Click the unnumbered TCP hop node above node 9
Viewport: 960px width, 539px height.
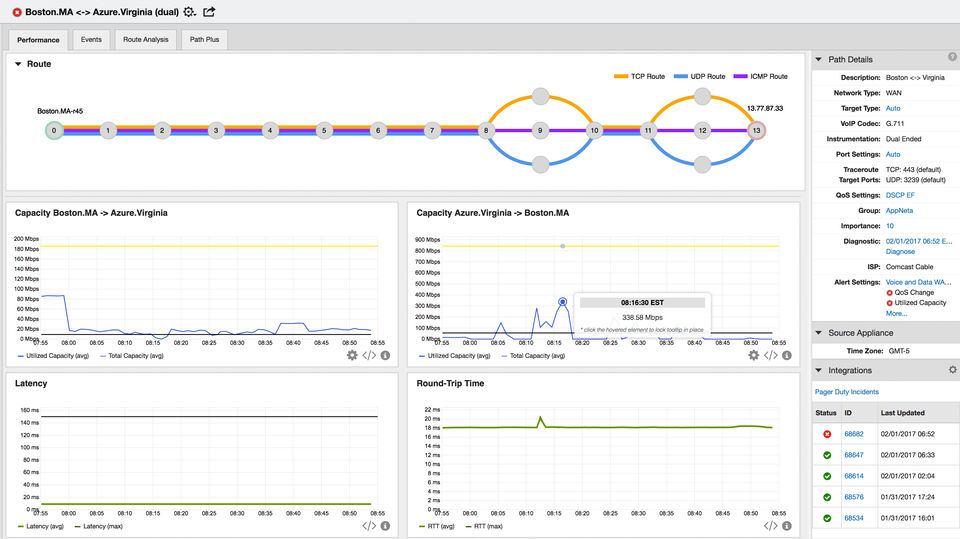point(541,96)
